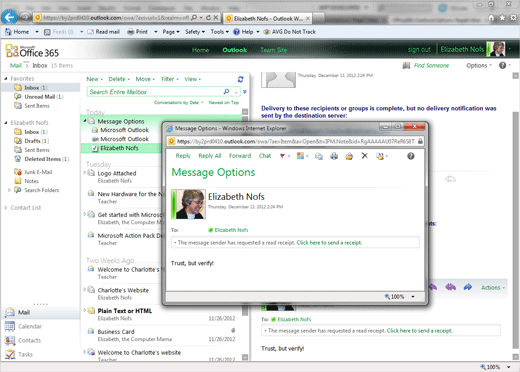Open the Filter dropdown in mail toolbar
Viewport: 520px width, 372px height.
coord(170,79)
